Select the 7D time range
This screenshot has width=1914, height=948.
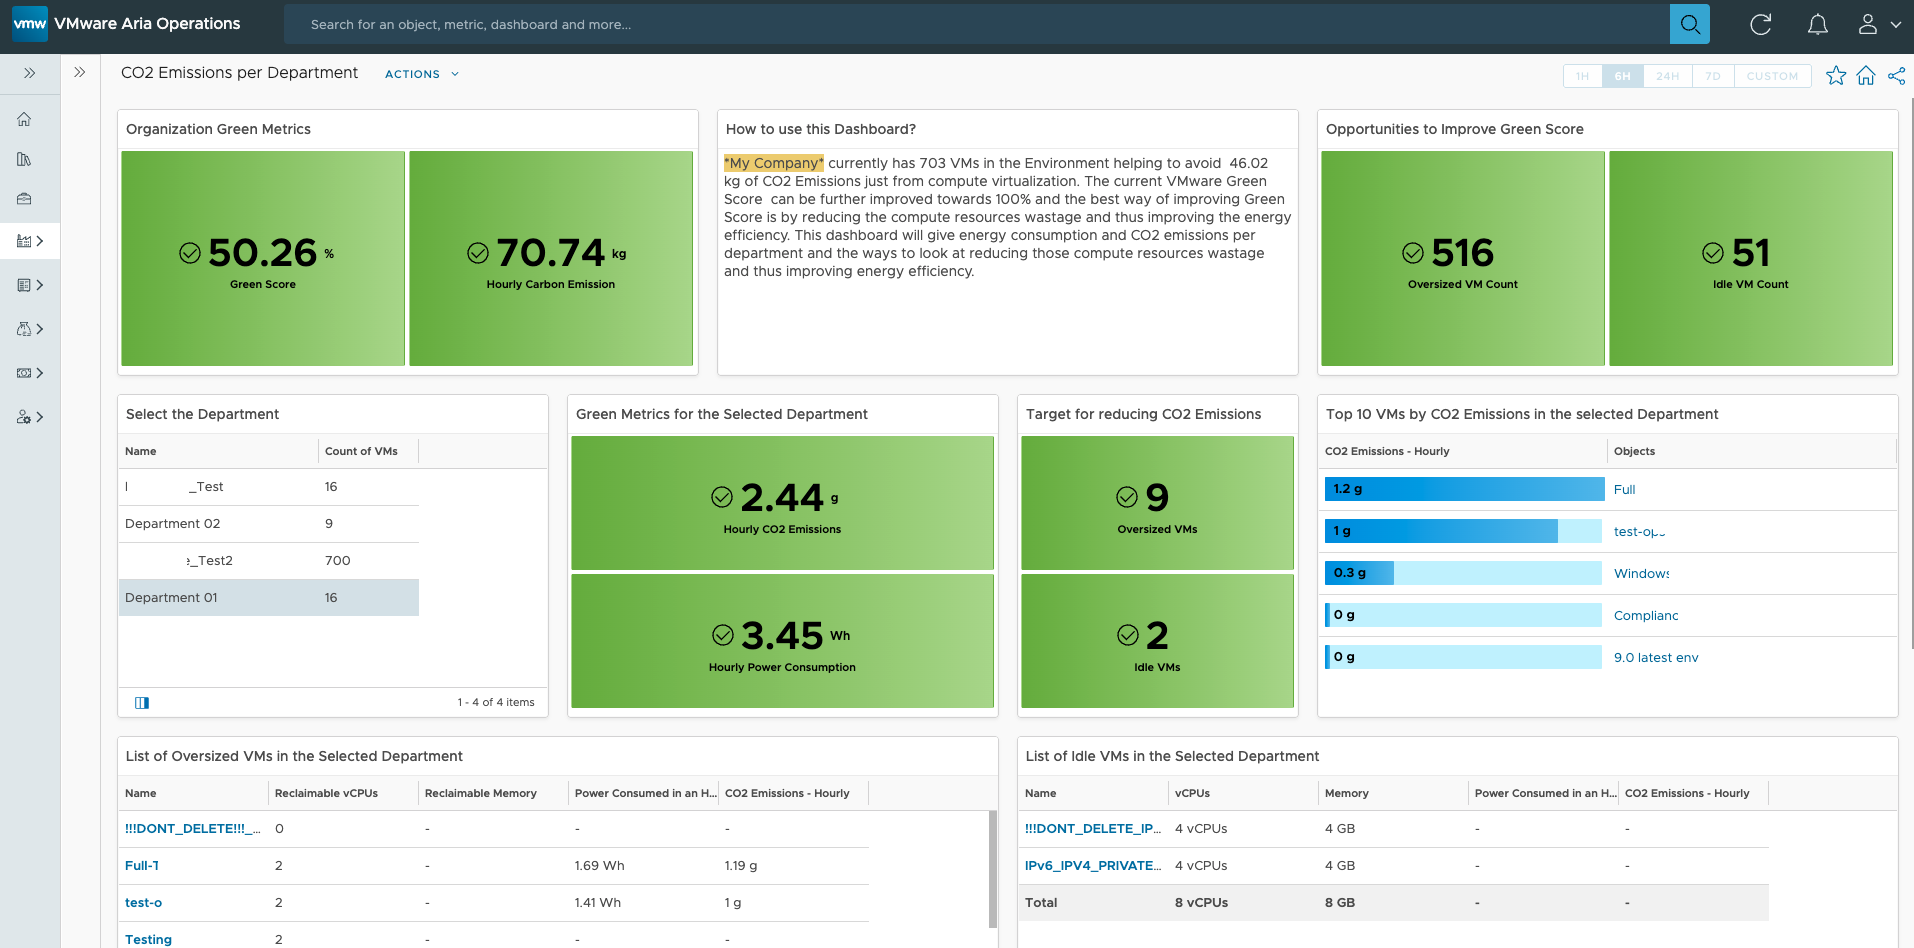tap(1712, 76)
